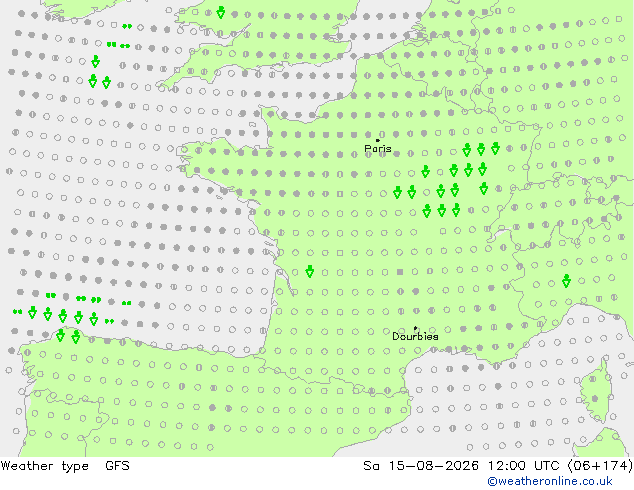Click the '(06+174)' forecast run text
The width and height of the screenshot is (634, 490).
click(x=600, y=466)
